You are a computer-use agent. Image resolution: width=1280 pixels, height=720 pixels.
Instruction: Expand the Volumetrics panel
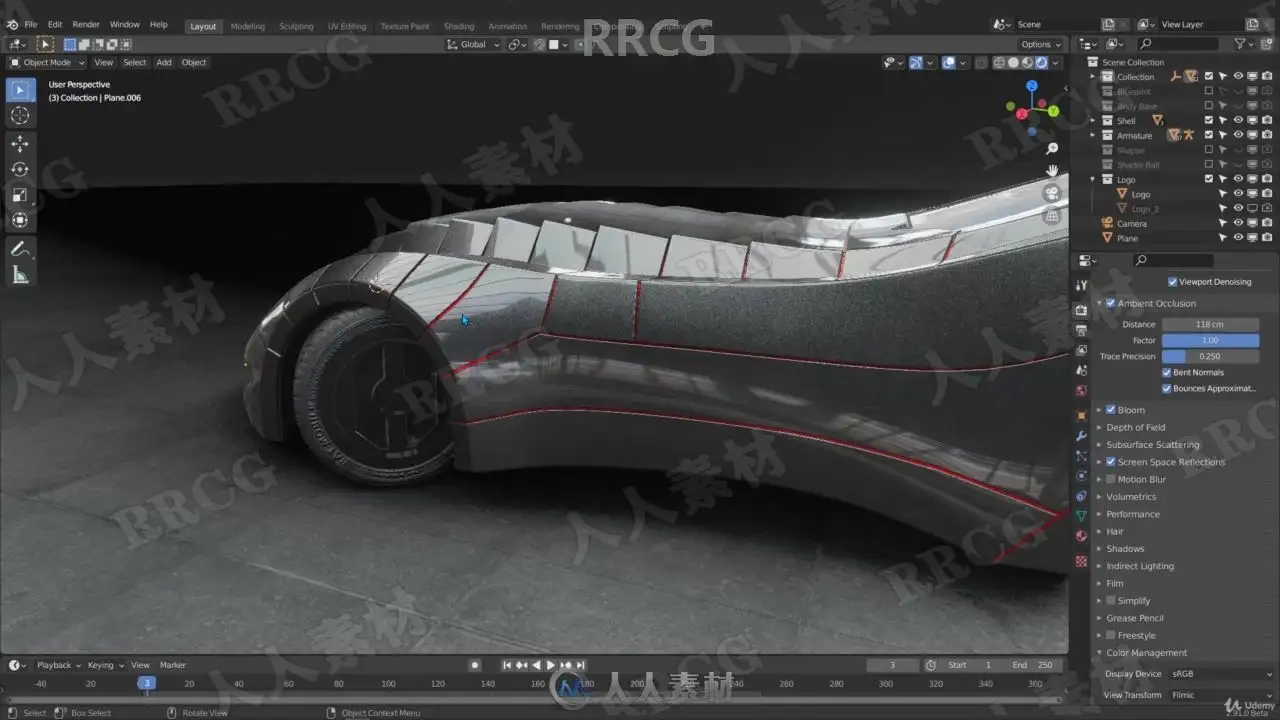tap(1131, 497)
